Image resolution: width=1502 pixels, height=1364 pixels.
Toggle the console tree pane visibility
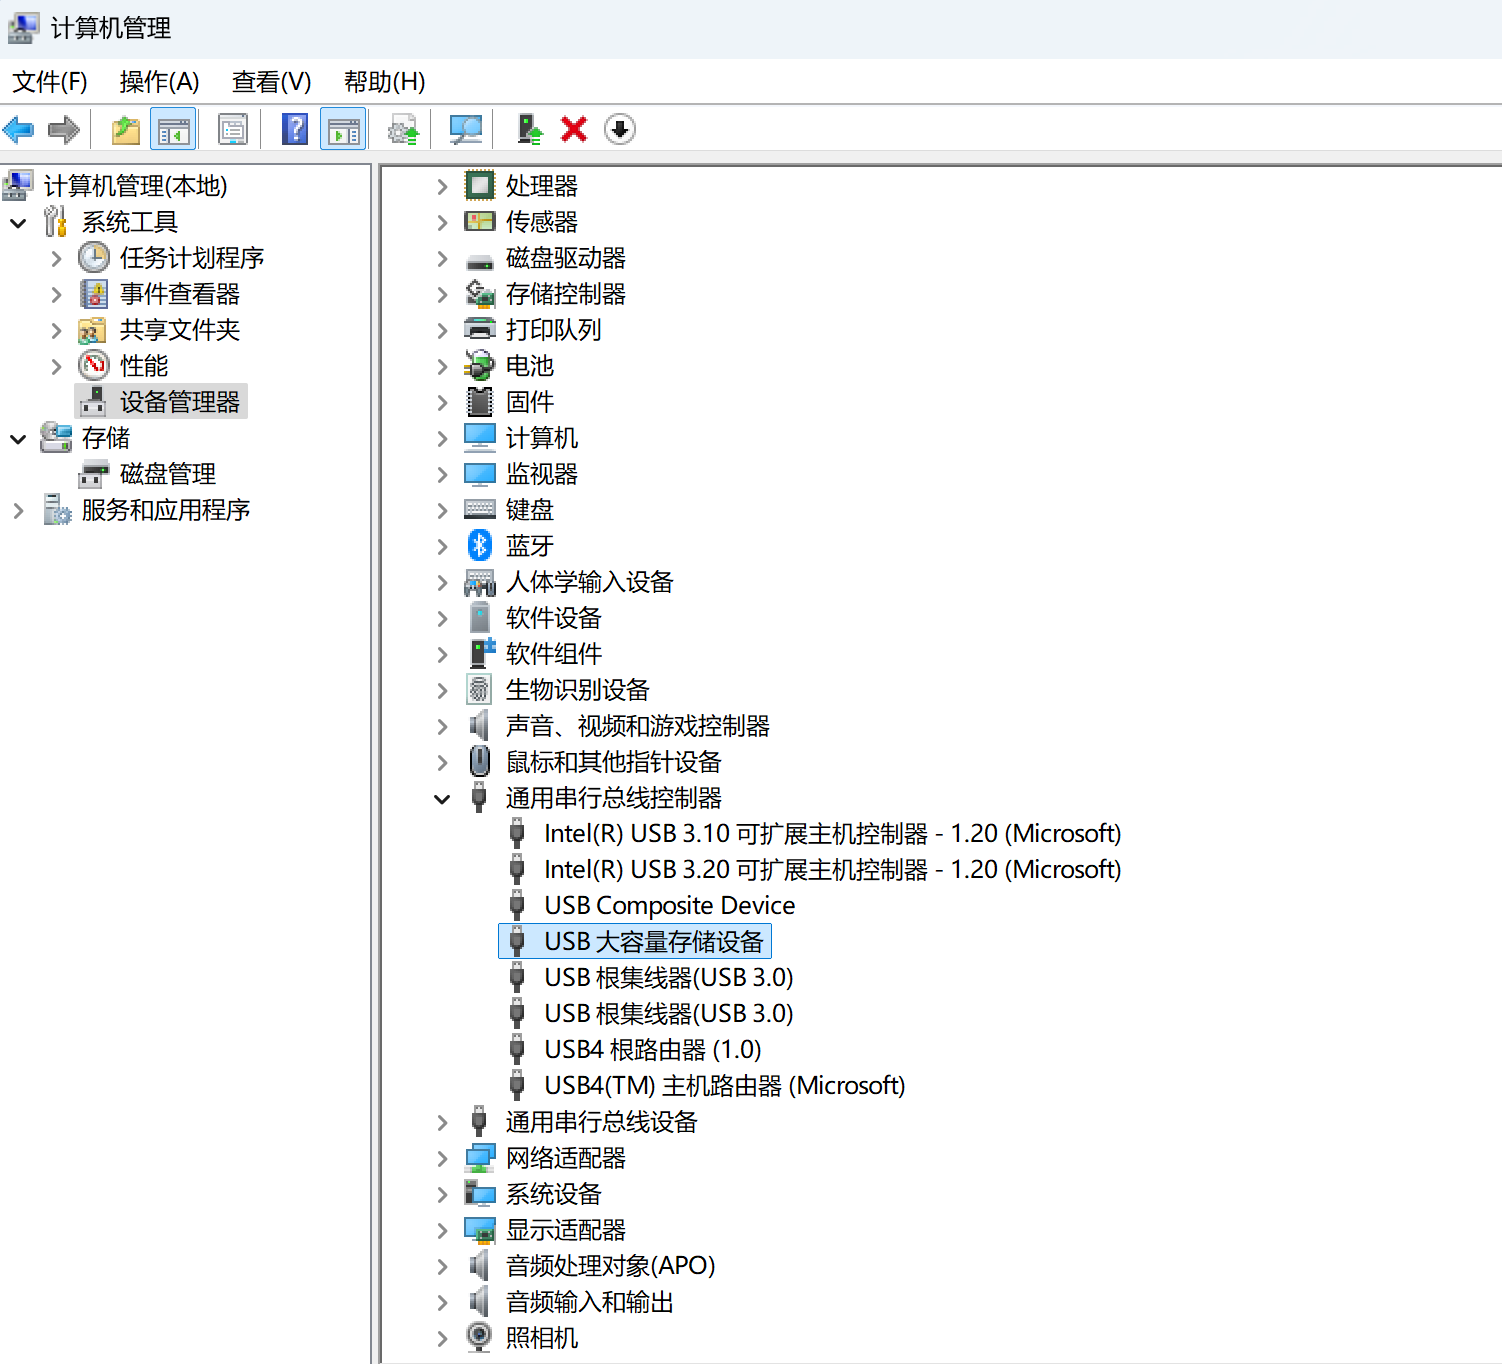[173, 129]
